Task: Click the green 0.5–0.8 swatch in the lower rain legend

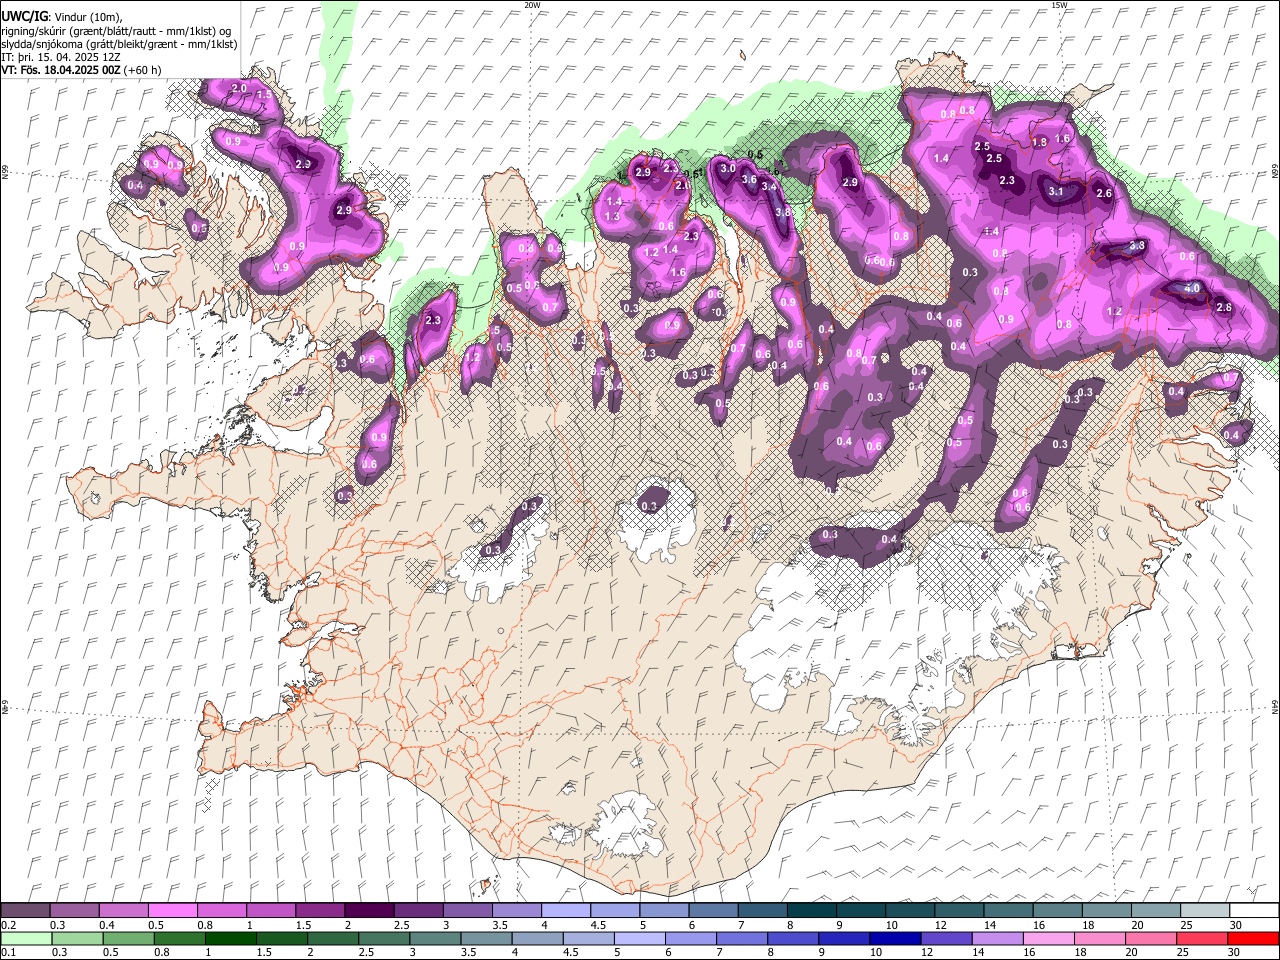Action: [x=129, y=938]
